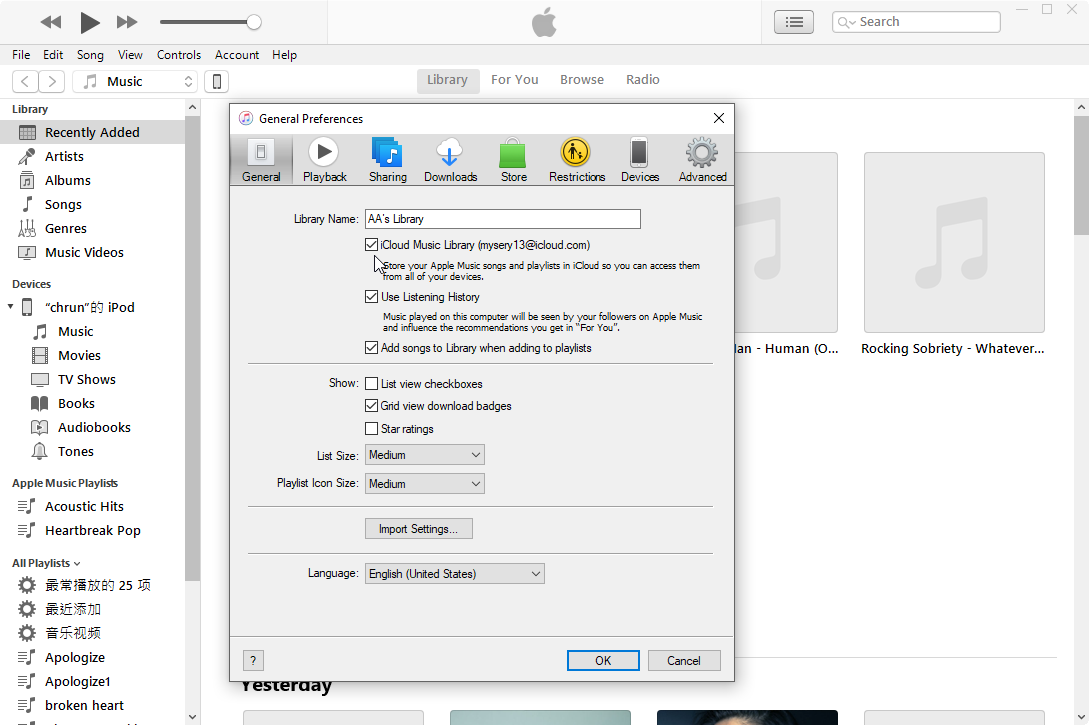The width and height of the screenshot is (1089, 725).
Task: Open the Downloads preferences pane
Action: point(450,160)
